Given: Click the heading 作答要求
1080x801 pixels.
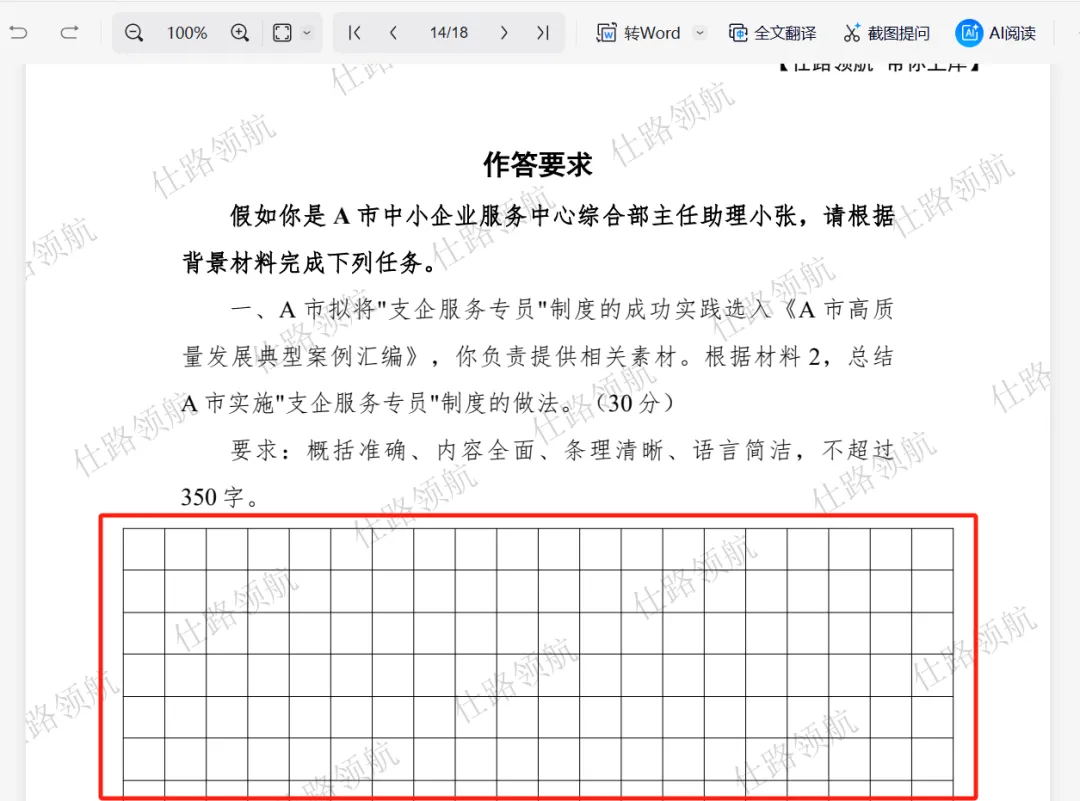Looking at the screenshot, I should pyautogui.click(x=538, y=165).
